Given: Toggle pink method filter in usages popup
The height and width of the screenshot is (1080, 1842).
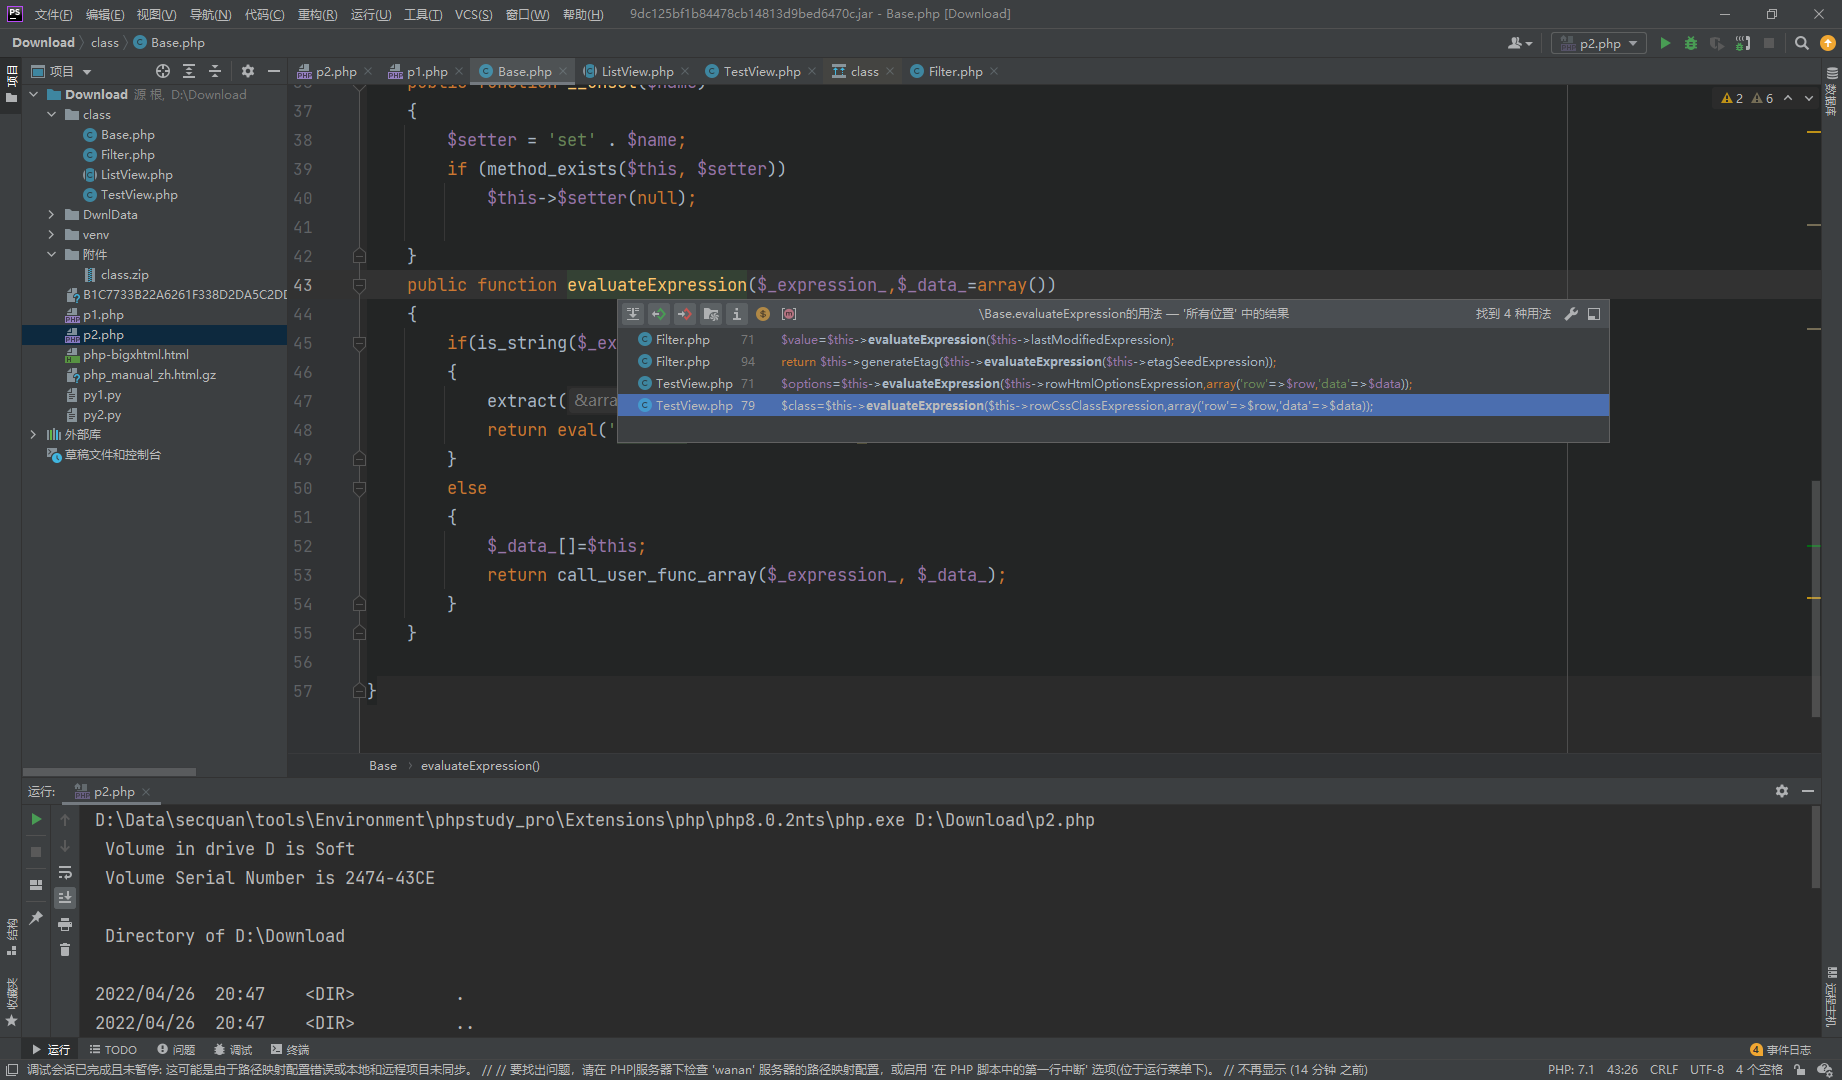Looking at the screenshot, I should (x=789, y=314).
